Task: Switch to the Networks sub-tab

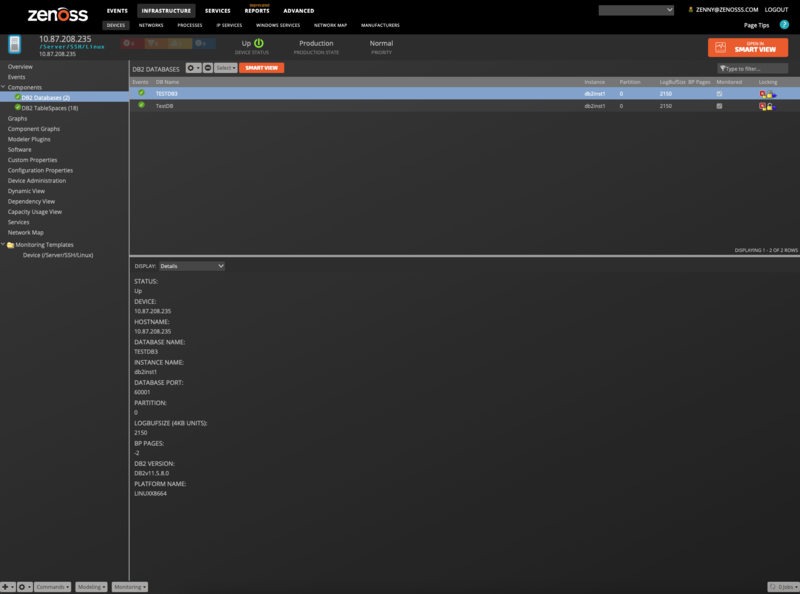Action: (x=151, y=25)
